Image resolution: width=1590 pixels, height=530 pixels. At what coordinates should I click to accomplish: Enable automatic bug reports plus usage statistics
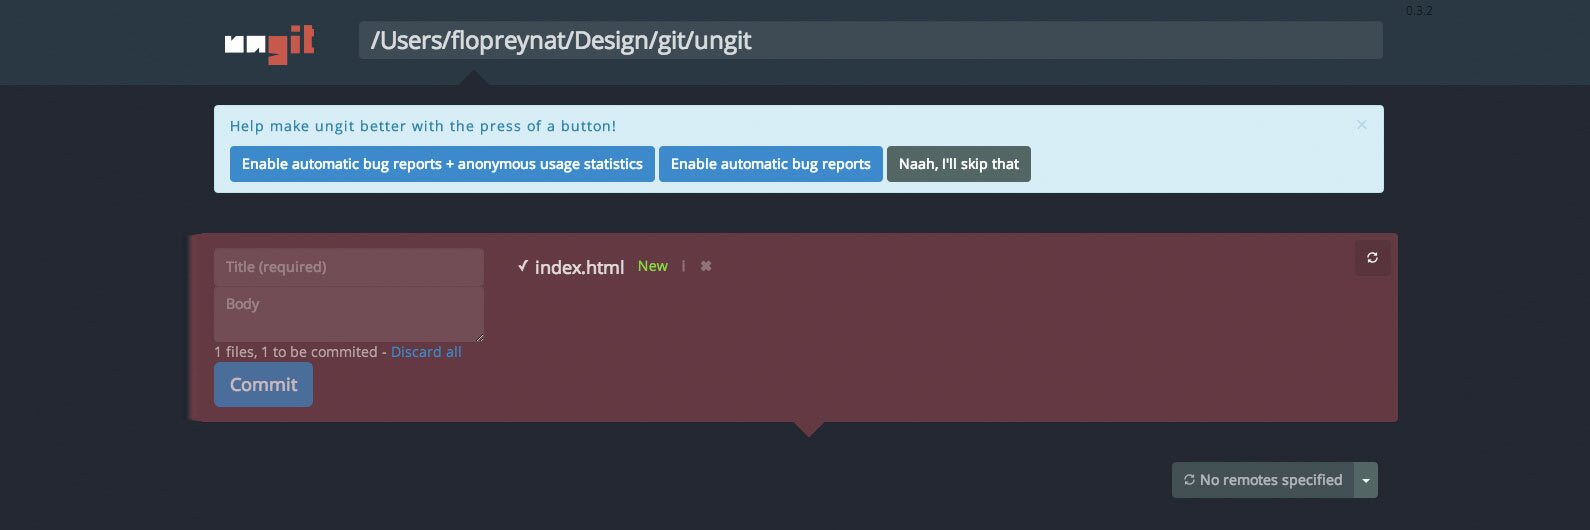(x=442, y=164)
